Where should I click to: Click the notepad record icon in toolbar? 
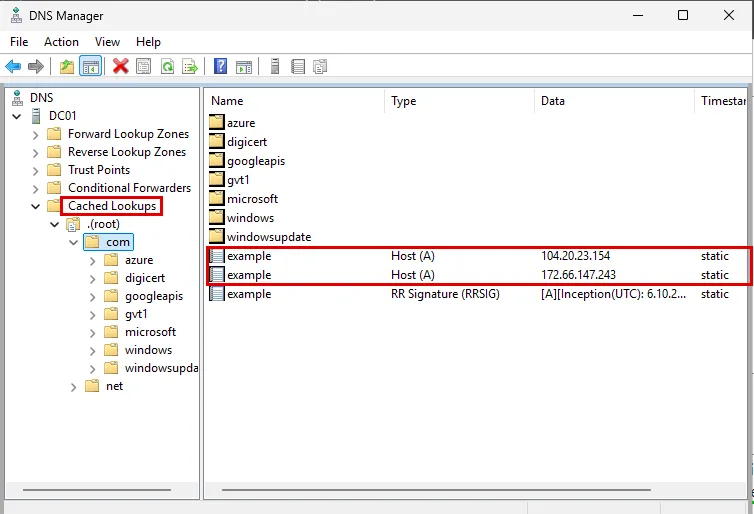click(x=298, y=66)
